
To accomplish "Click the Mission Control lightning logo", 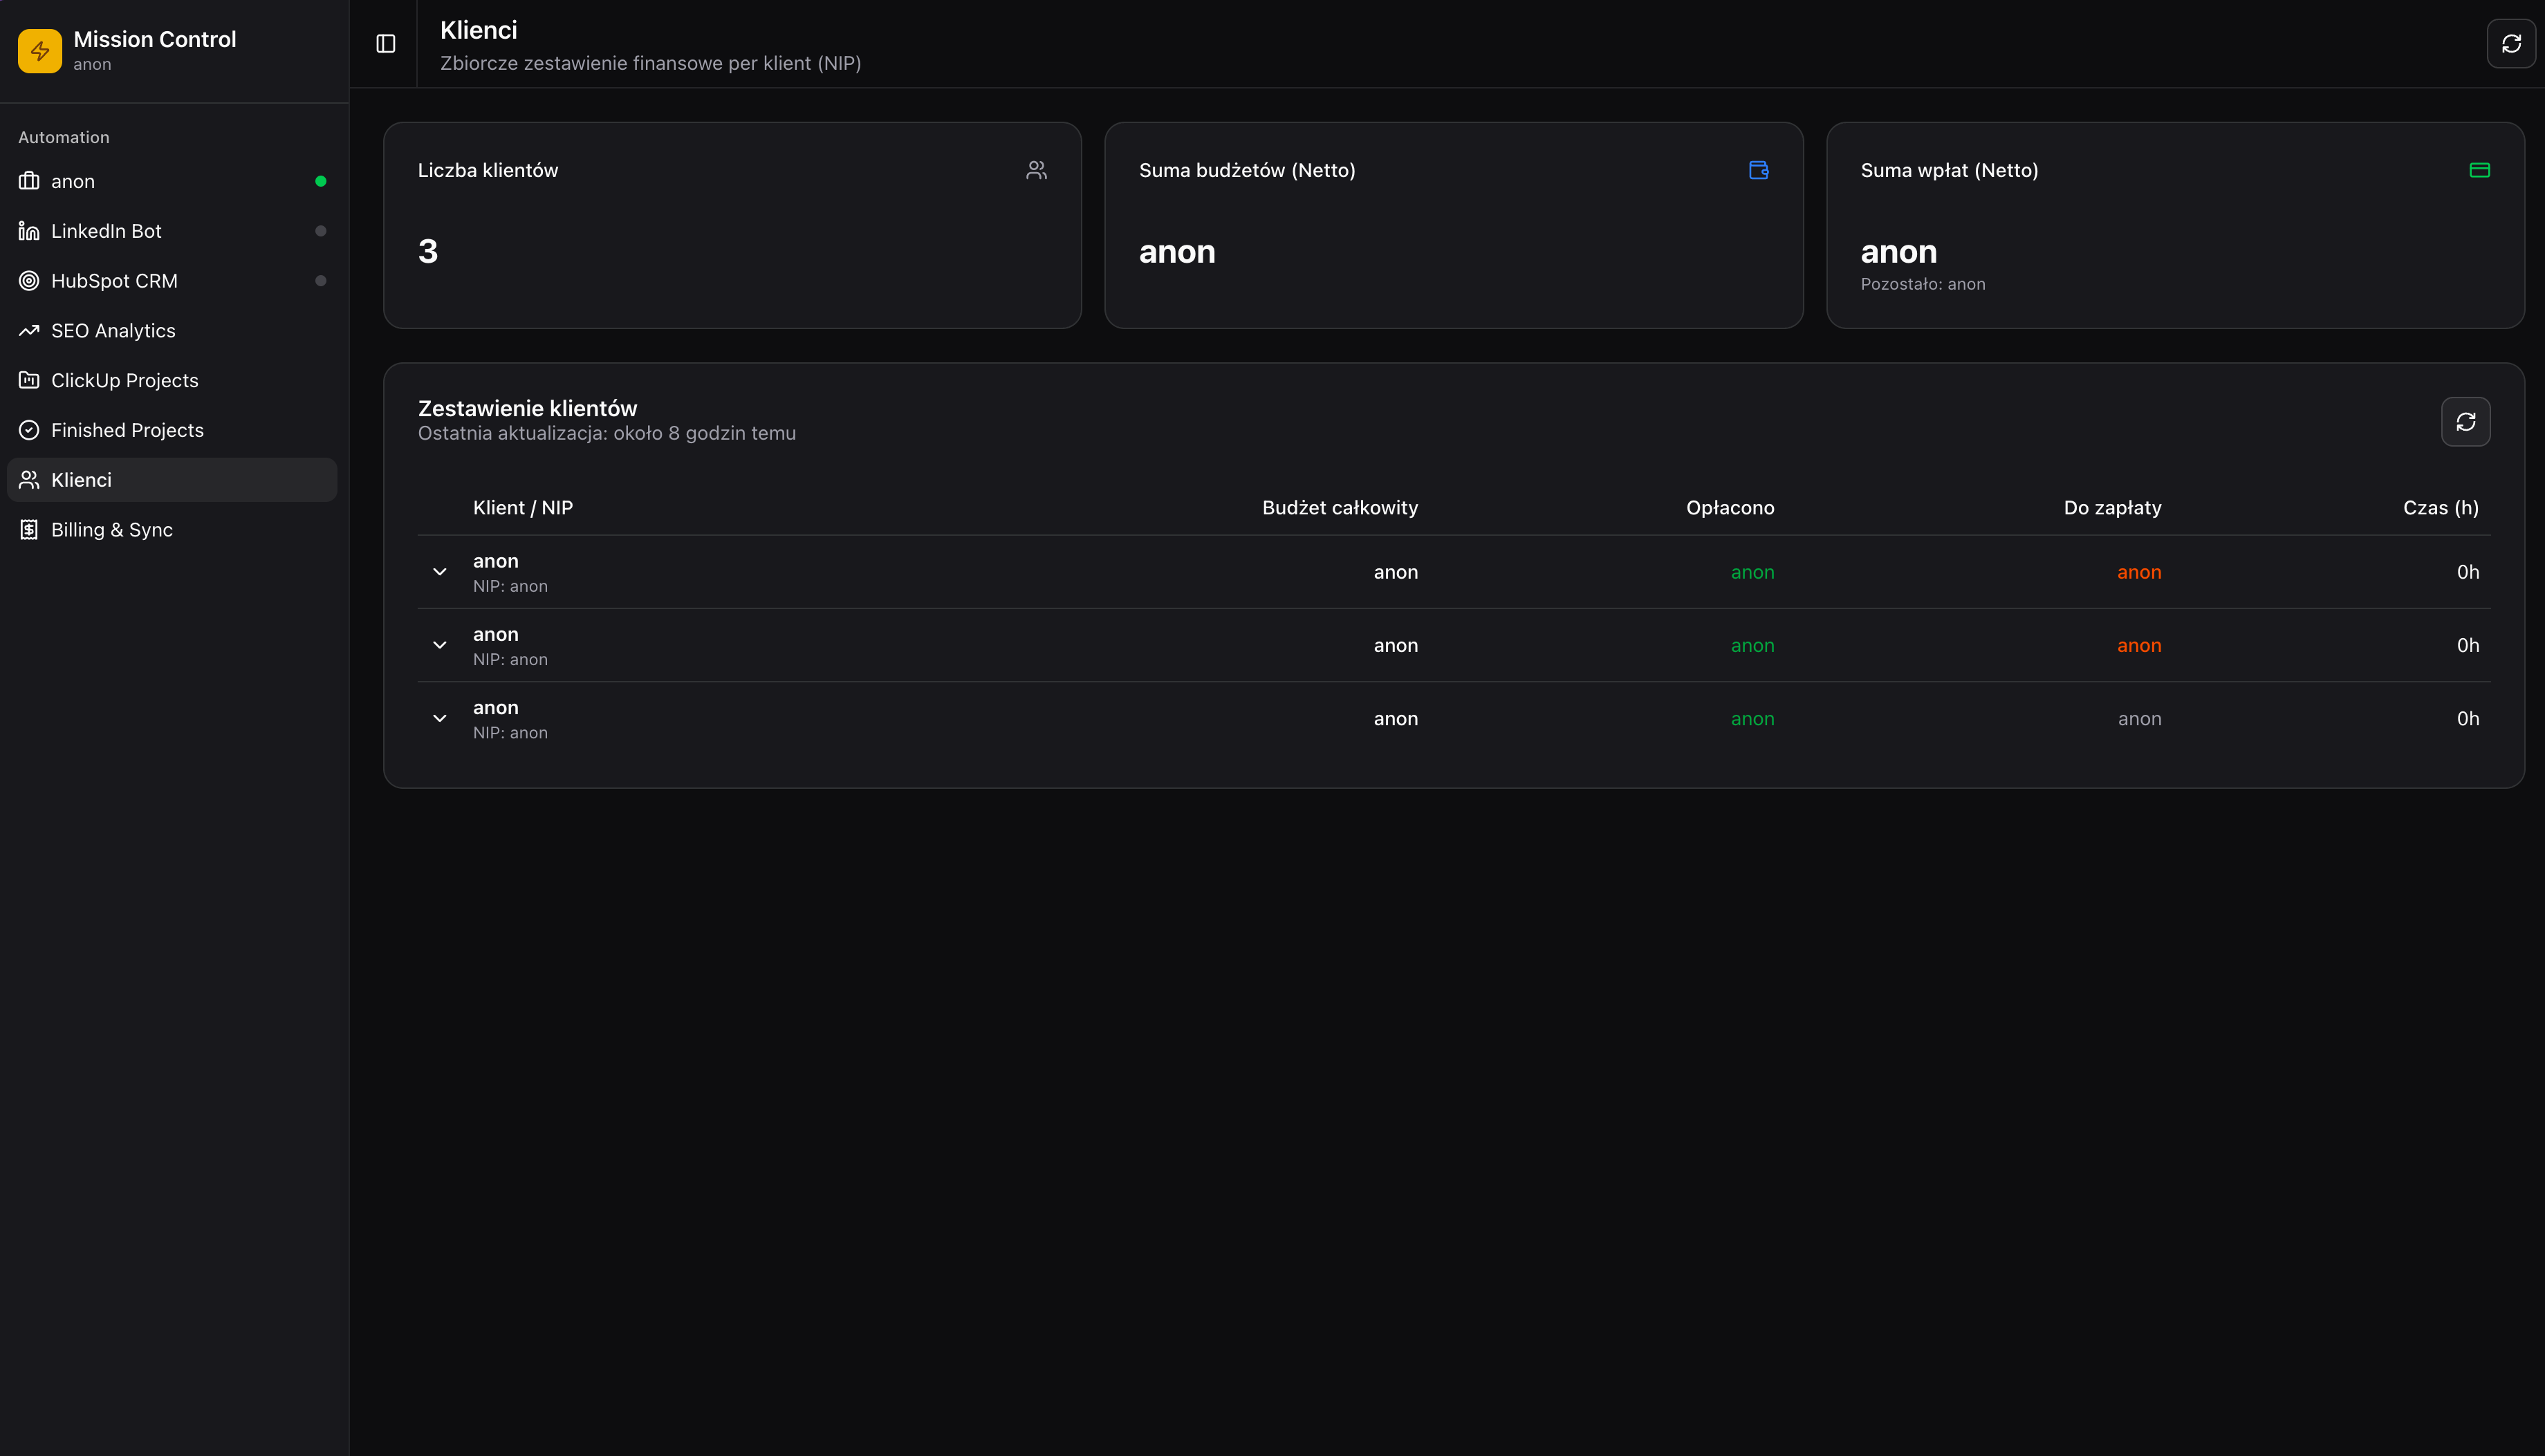I will click(x=40, y=50).
